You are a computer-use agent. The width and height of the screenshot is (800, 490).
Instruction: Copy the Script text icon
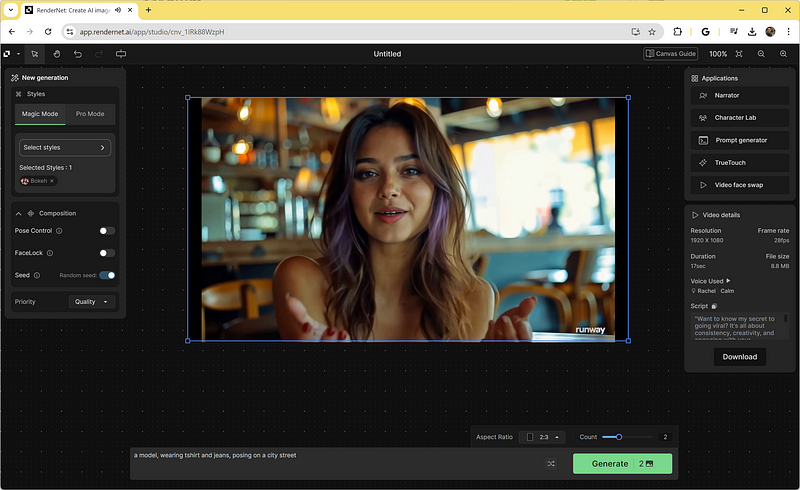(x=714, y=306)
